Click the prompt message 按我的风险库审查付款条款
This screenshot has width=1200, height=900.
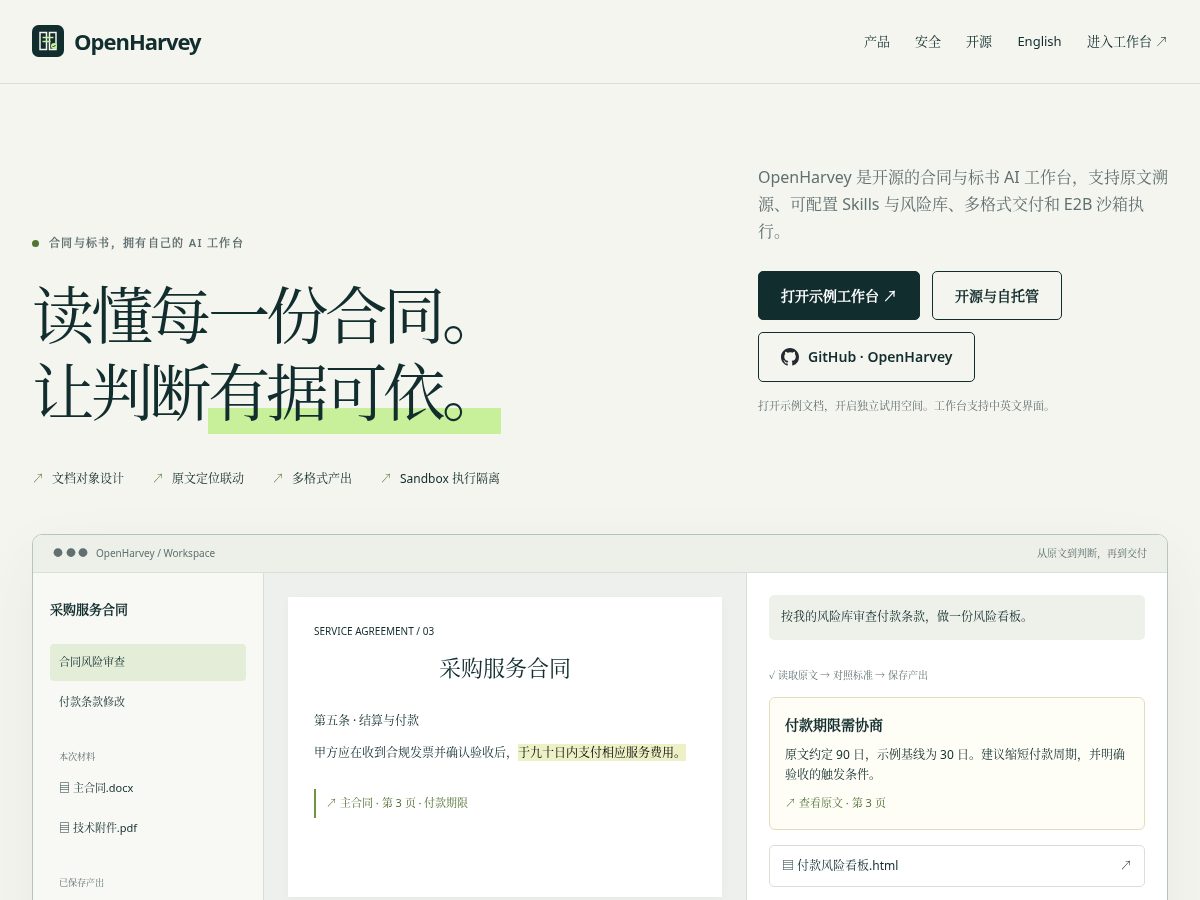tap(957, 617)
